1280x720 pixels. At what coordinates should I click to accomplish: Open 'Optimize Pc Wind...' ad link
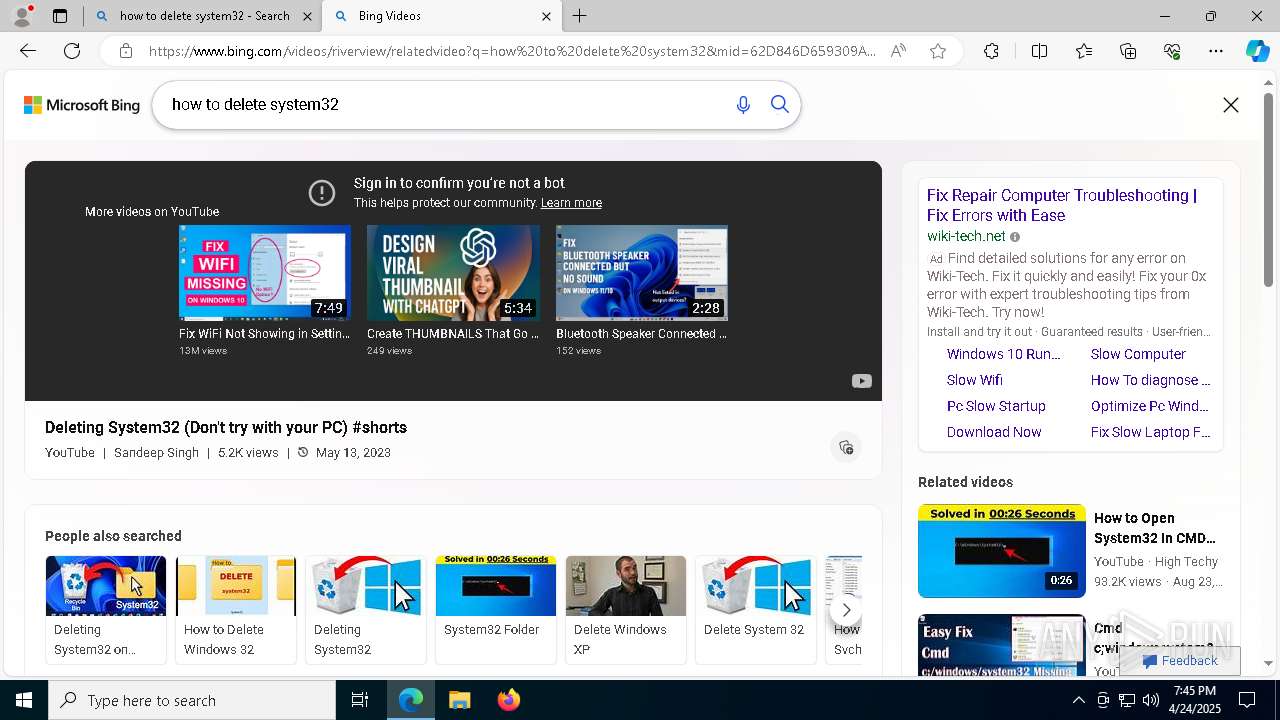click(1149, 406)
